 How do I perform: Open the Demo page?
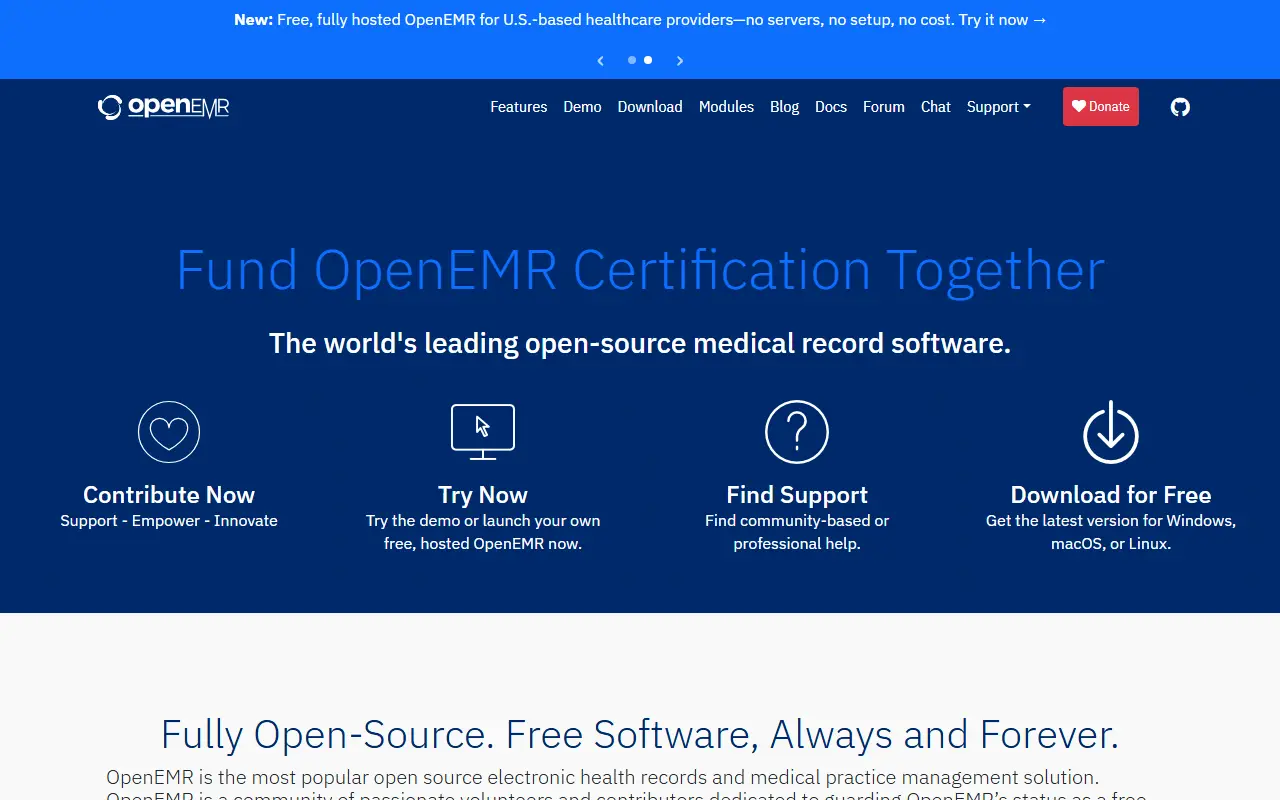582,107
